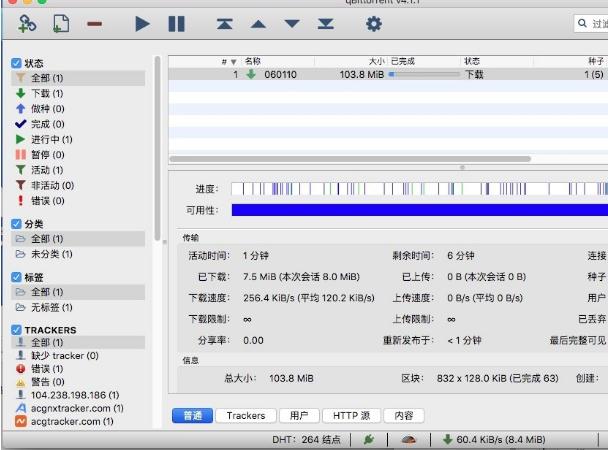Open options with the gear icon
The image size is (608, 450).
(x=374, y=24)
